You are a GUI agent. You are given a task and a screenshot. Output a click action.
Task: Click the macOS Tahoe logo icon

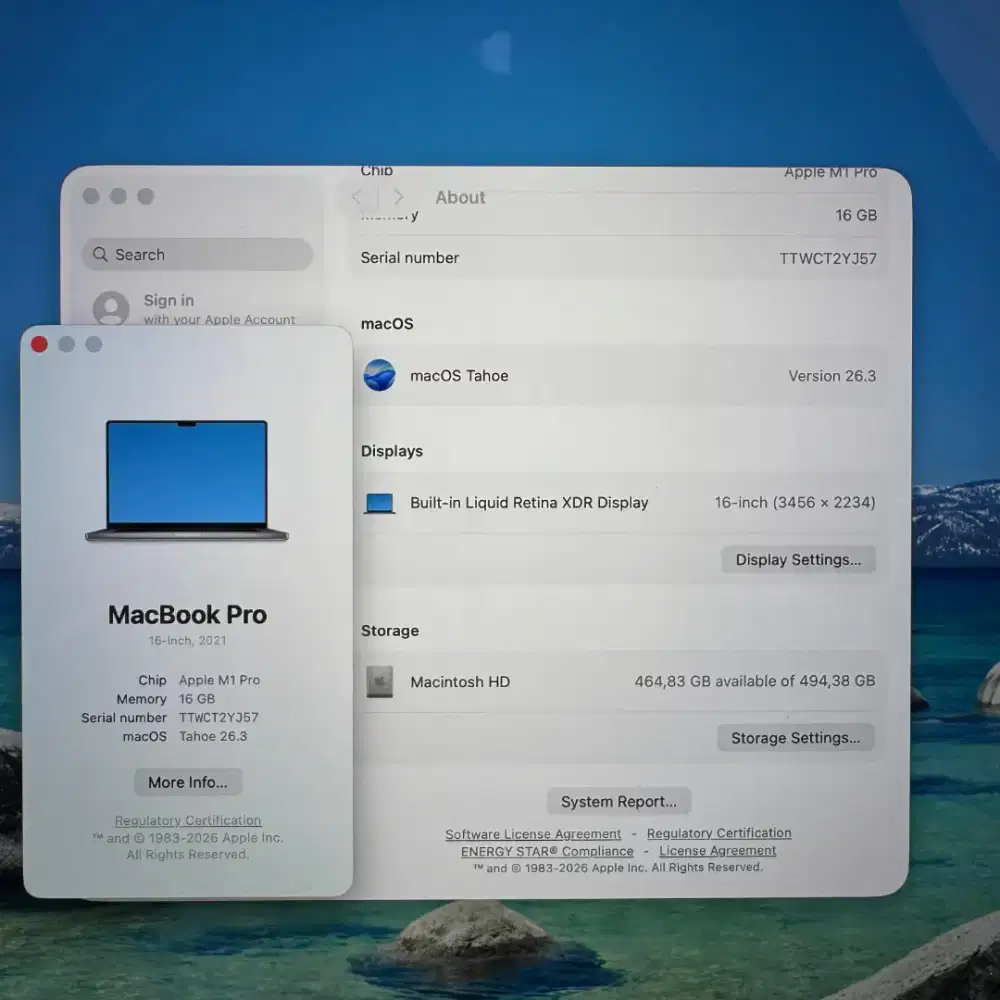pos(381,377)
